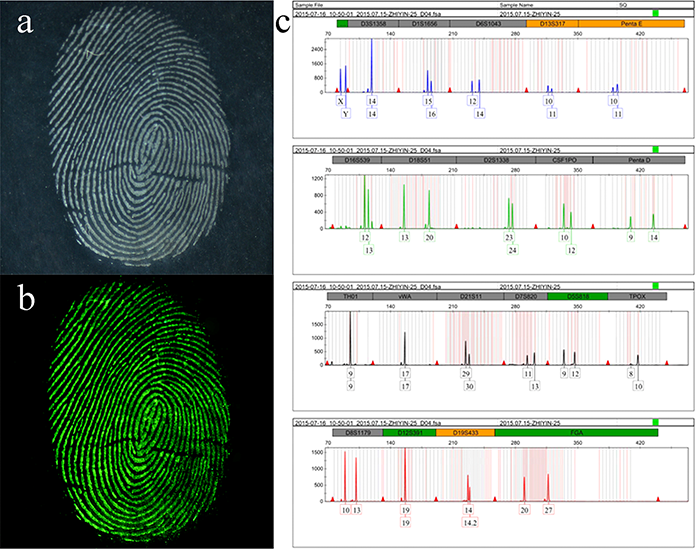Click allele label 23 under D2S1338

pyautogui.click(x=509, y=237)
